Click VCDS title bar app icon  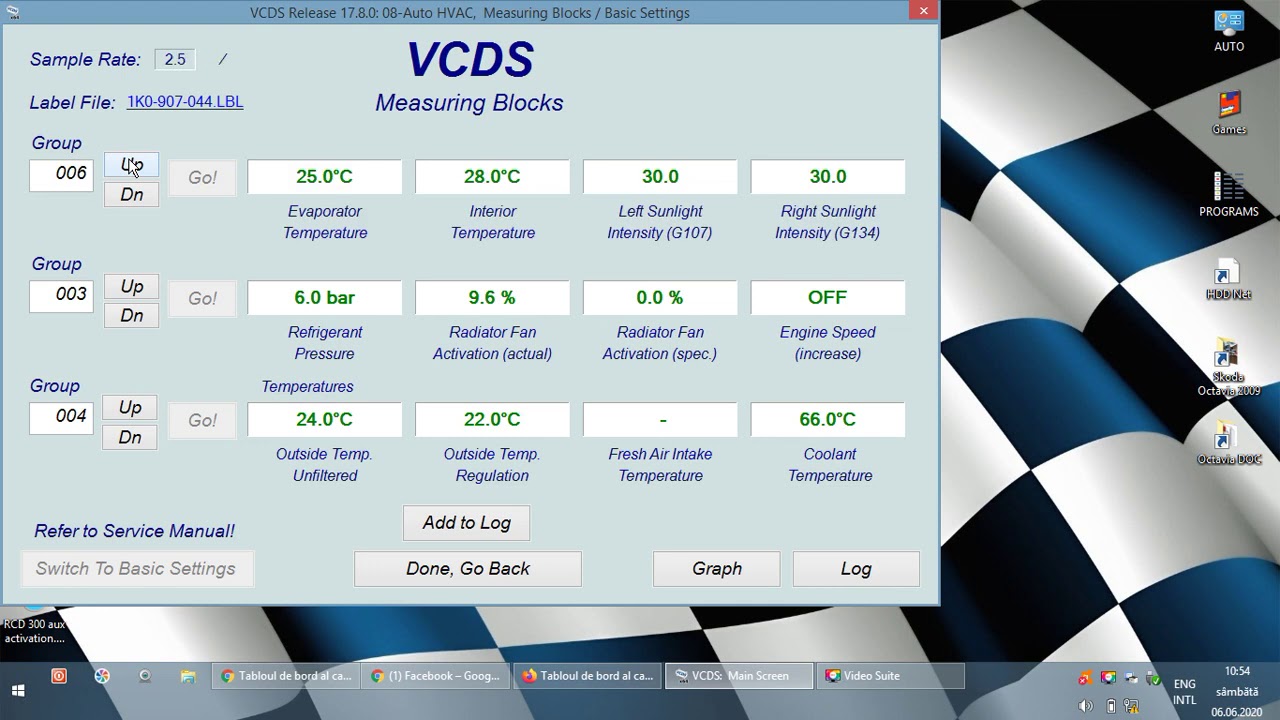click(x=12, y=12)
